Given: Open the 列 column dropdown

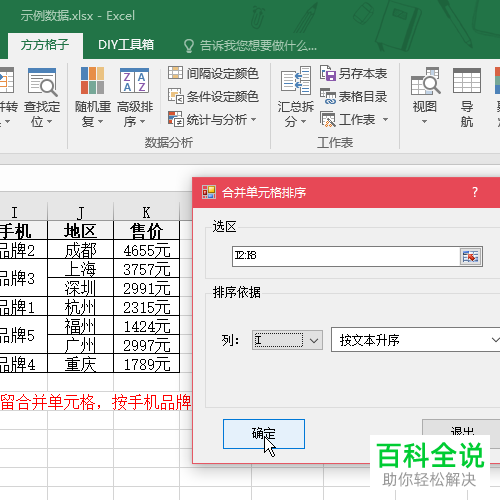Looking at the screenshot, I should coord(287,340).
